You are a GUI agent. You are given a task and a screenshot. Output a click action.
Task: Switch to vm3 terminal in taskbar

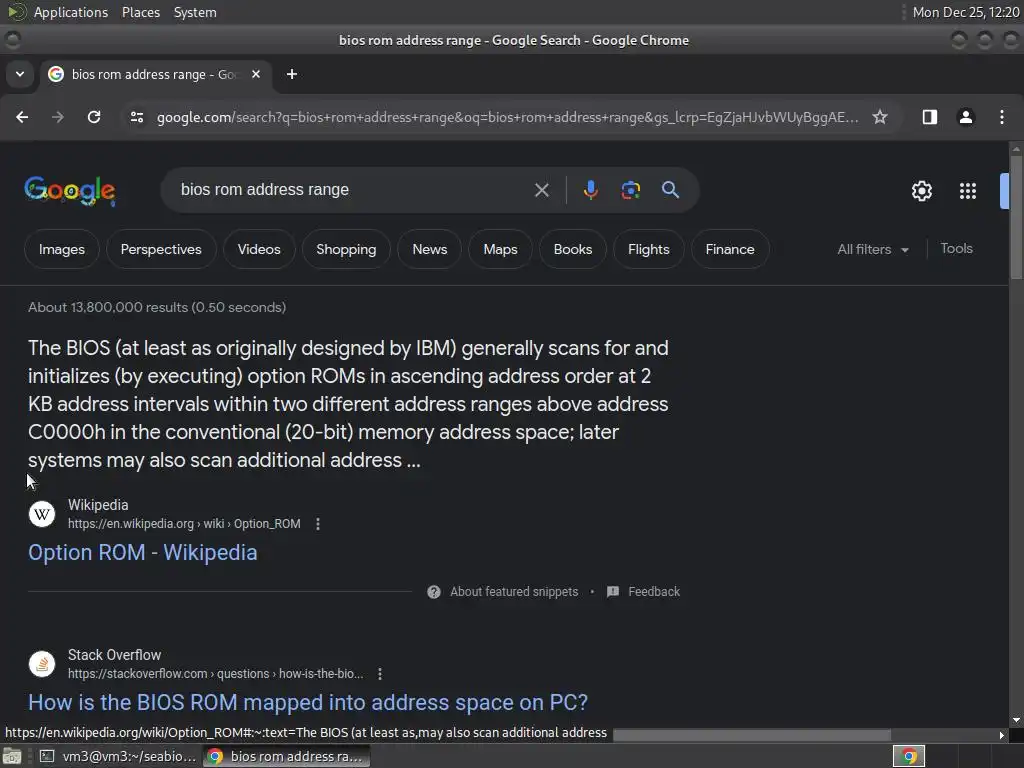coord(118,756)
